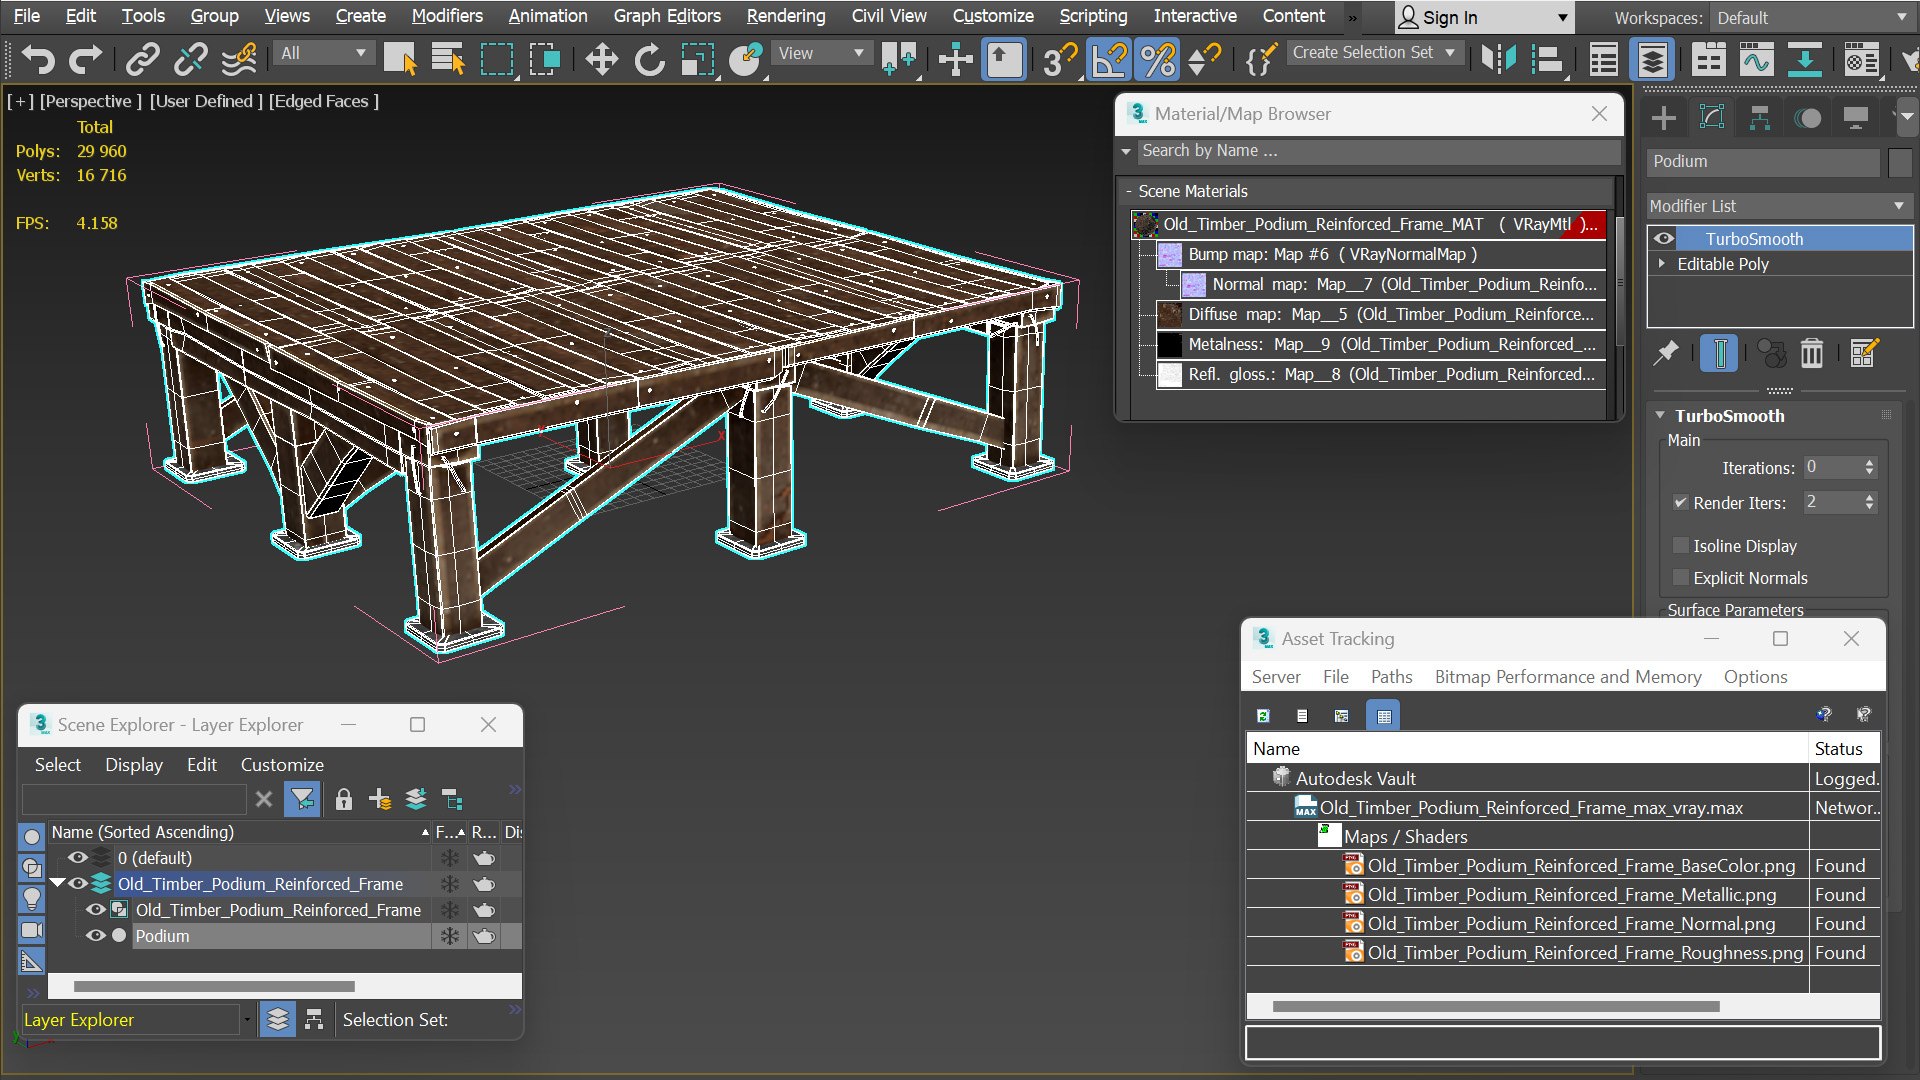Open the Hierarchy panel tab icon
The image size is (1920, 1080).
pos(1760,118)
